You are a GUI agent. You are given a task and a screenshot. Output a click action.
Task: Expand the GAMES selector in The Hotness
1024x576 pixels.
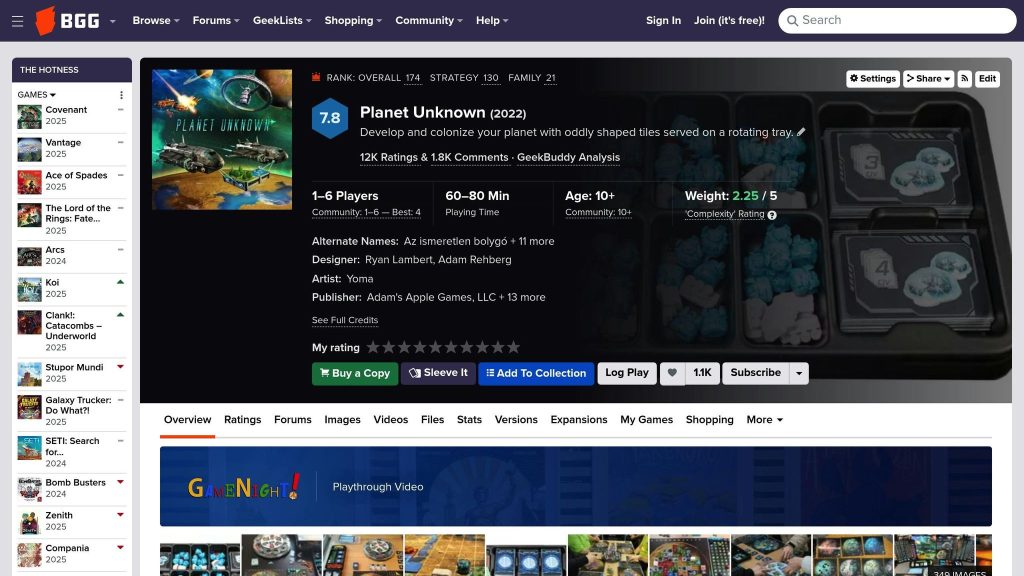[36, 95]
